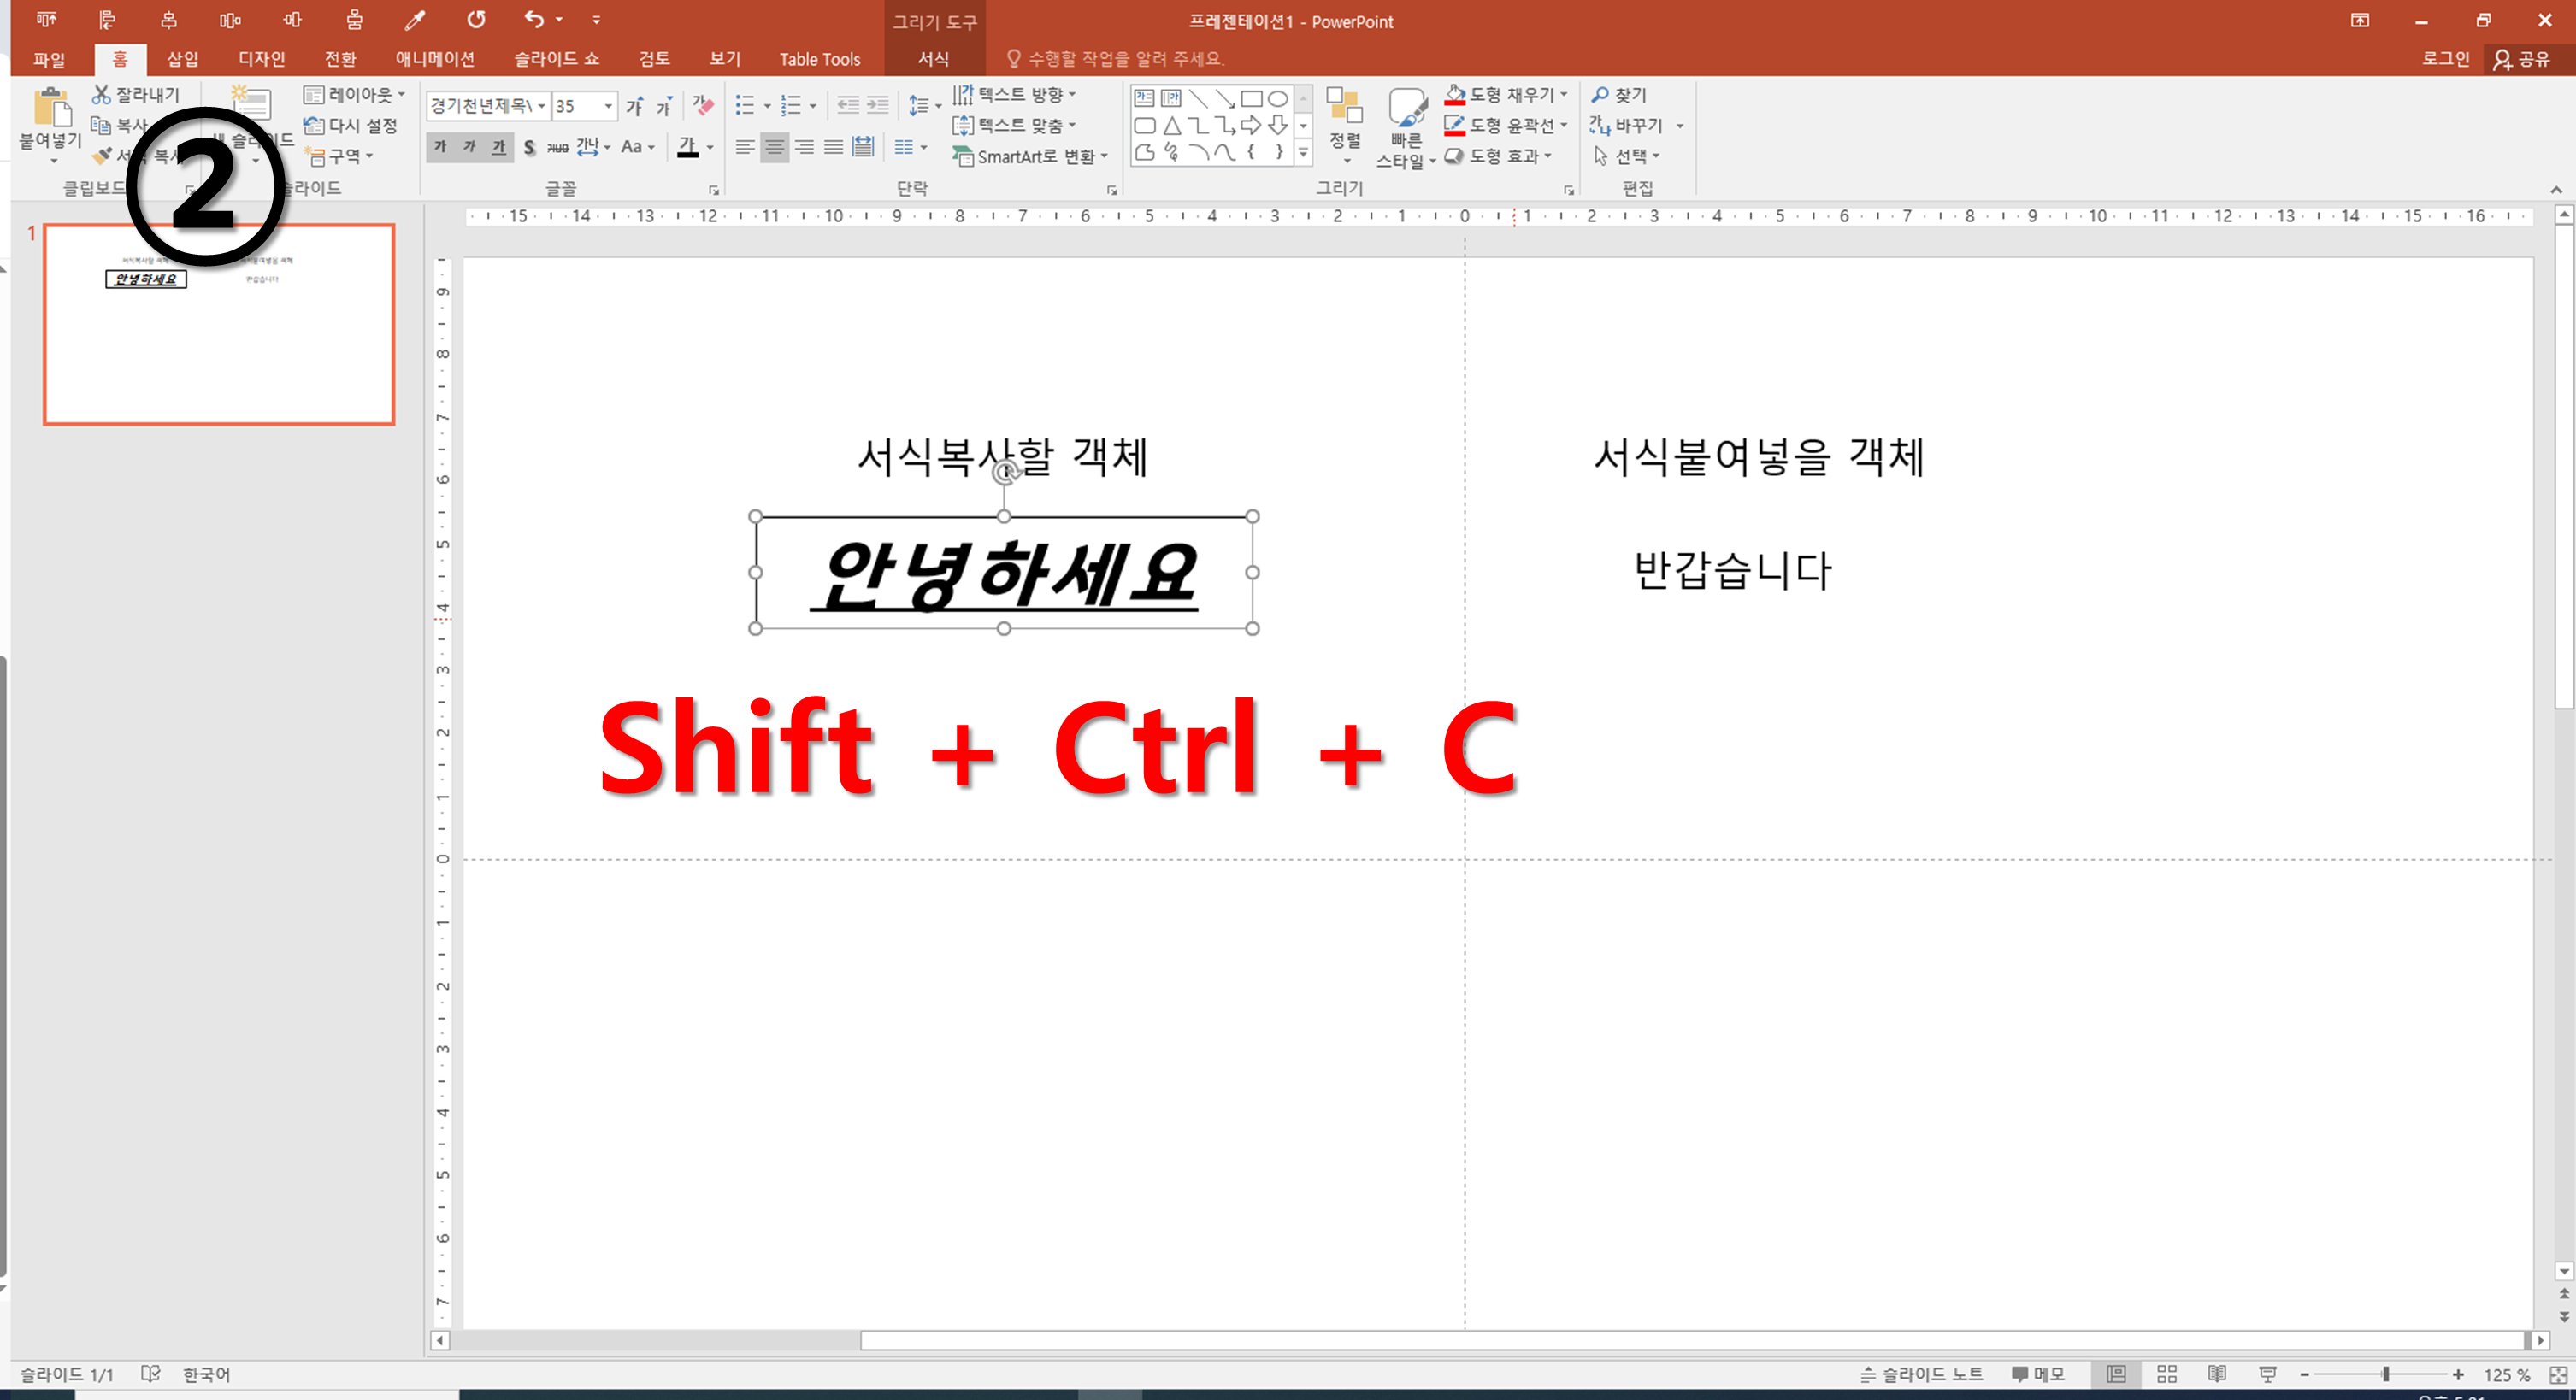This screenshot has width=2576, height=1400.
Task: Click the text shadow S icon
Action: coord(529,147)
